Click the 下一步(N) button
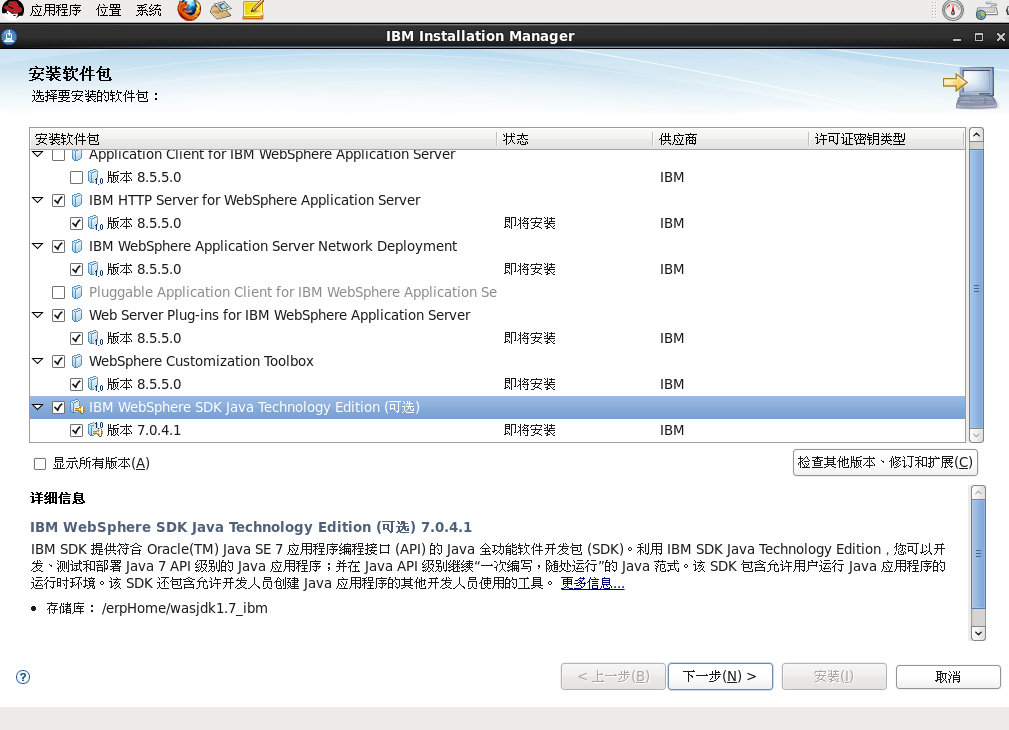 (x=720, y=677)
